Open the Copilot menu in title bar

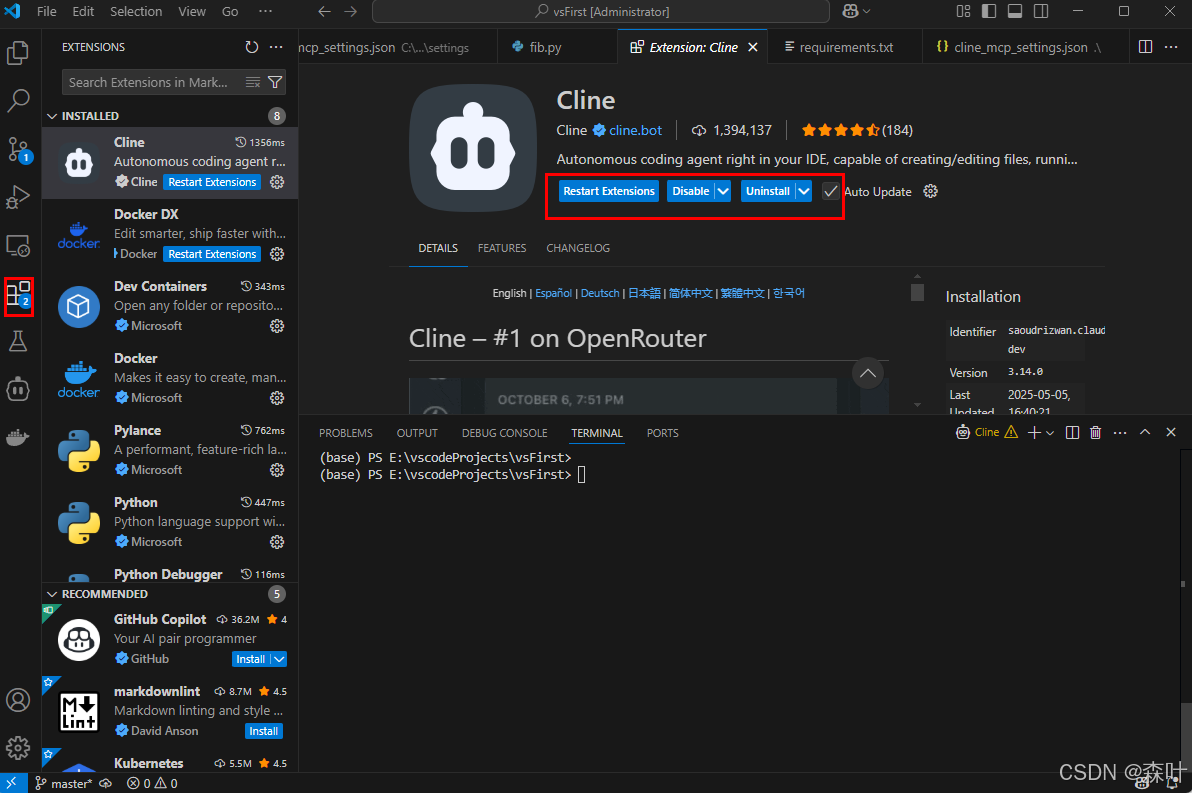point(856,11)
